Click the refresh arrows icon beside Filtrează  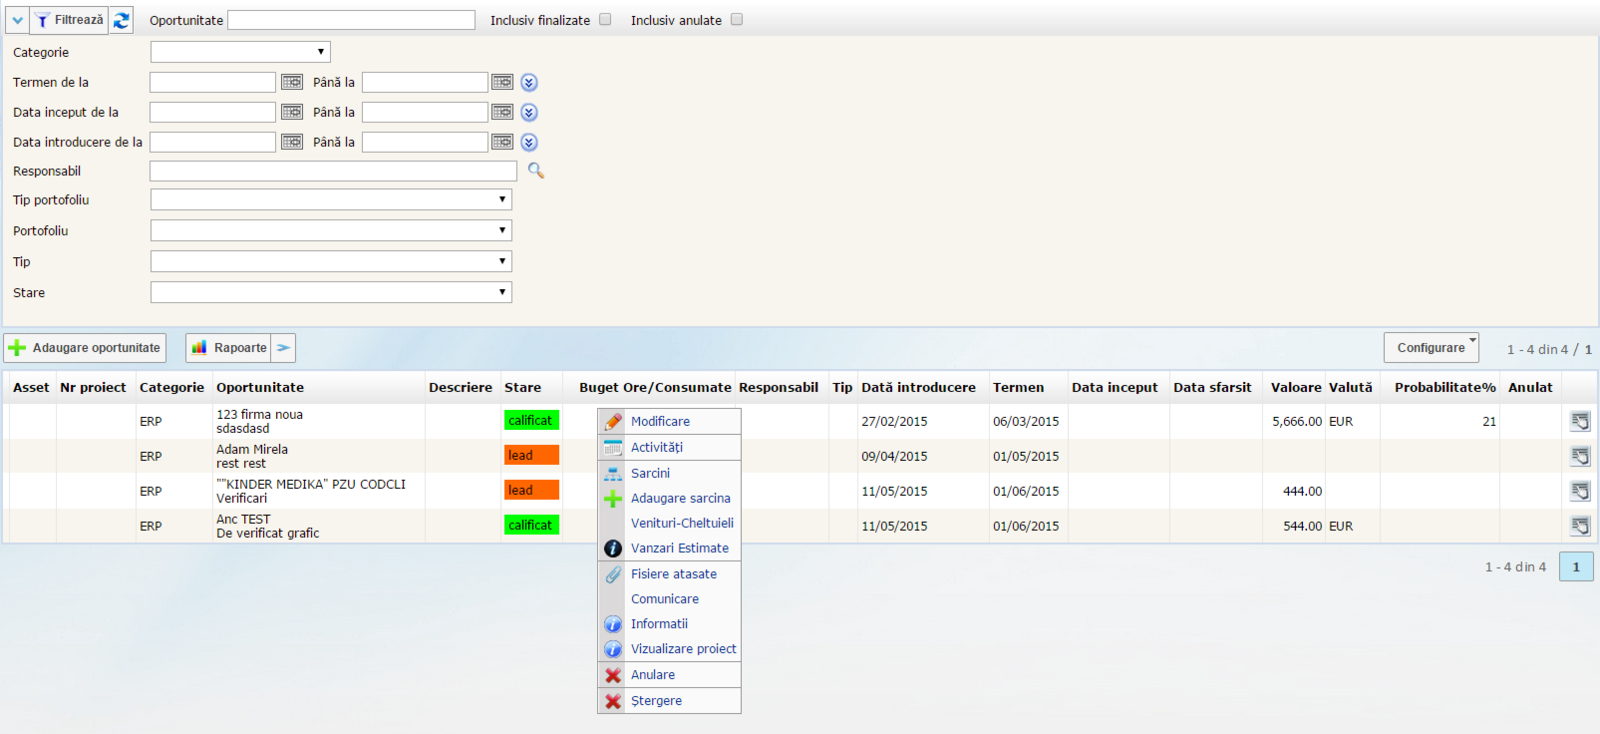121,20
